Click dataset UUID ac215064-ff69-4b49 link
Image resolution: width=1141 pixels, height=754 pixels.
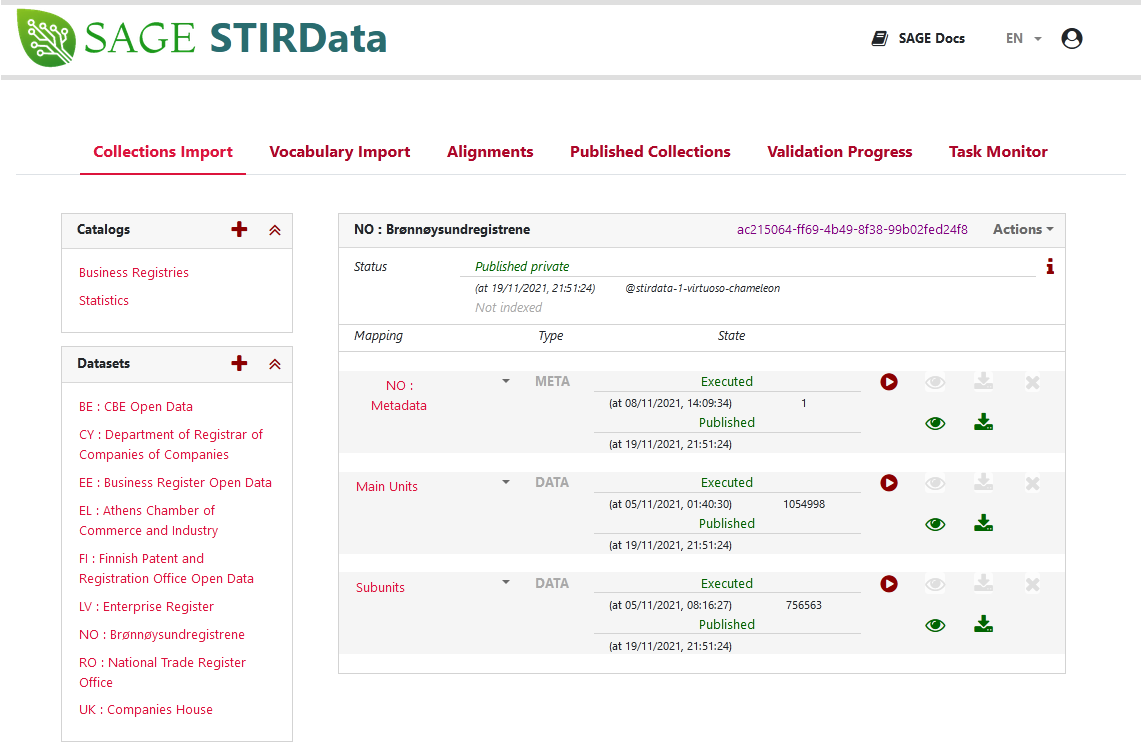click(852, 230)
